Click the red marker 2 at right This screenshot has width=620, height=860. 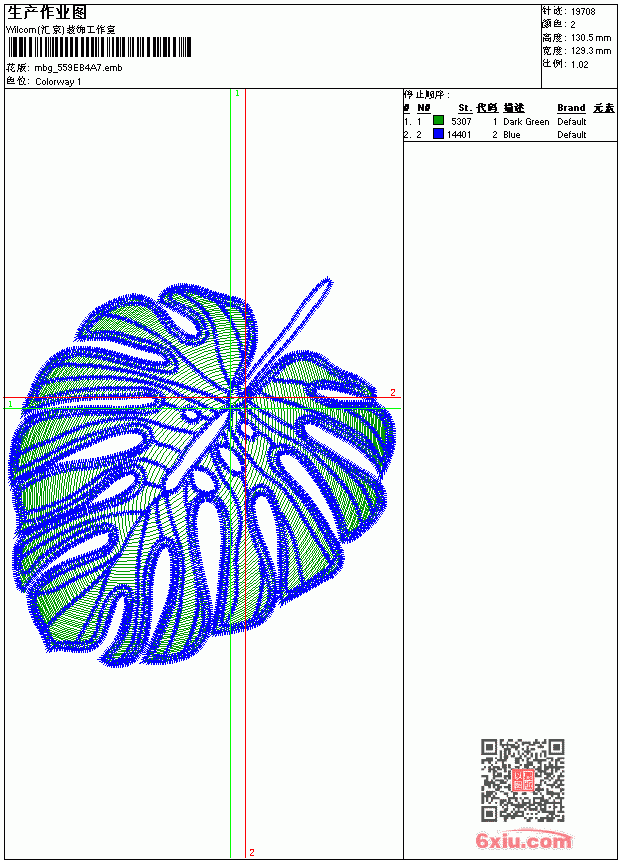point(393,392)
